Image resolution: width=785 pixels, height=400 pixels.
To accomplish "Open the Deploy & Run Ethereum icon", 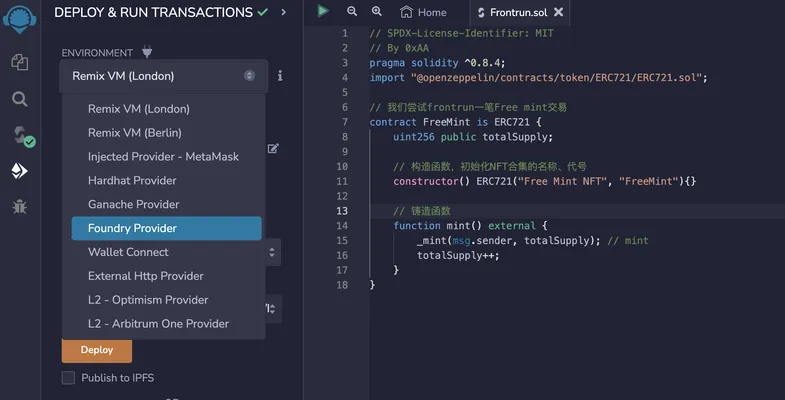I will coord(20,171).
